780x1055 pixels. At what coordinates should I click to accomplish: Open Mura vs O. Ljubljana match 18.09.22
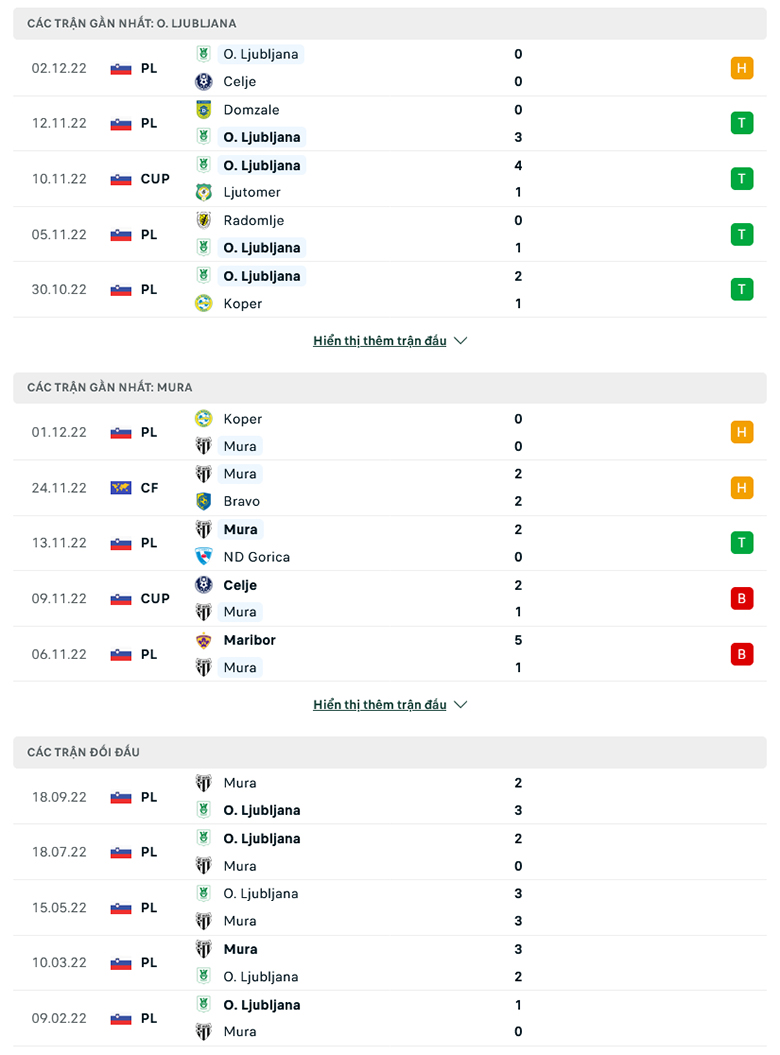[x=390, y=797]
